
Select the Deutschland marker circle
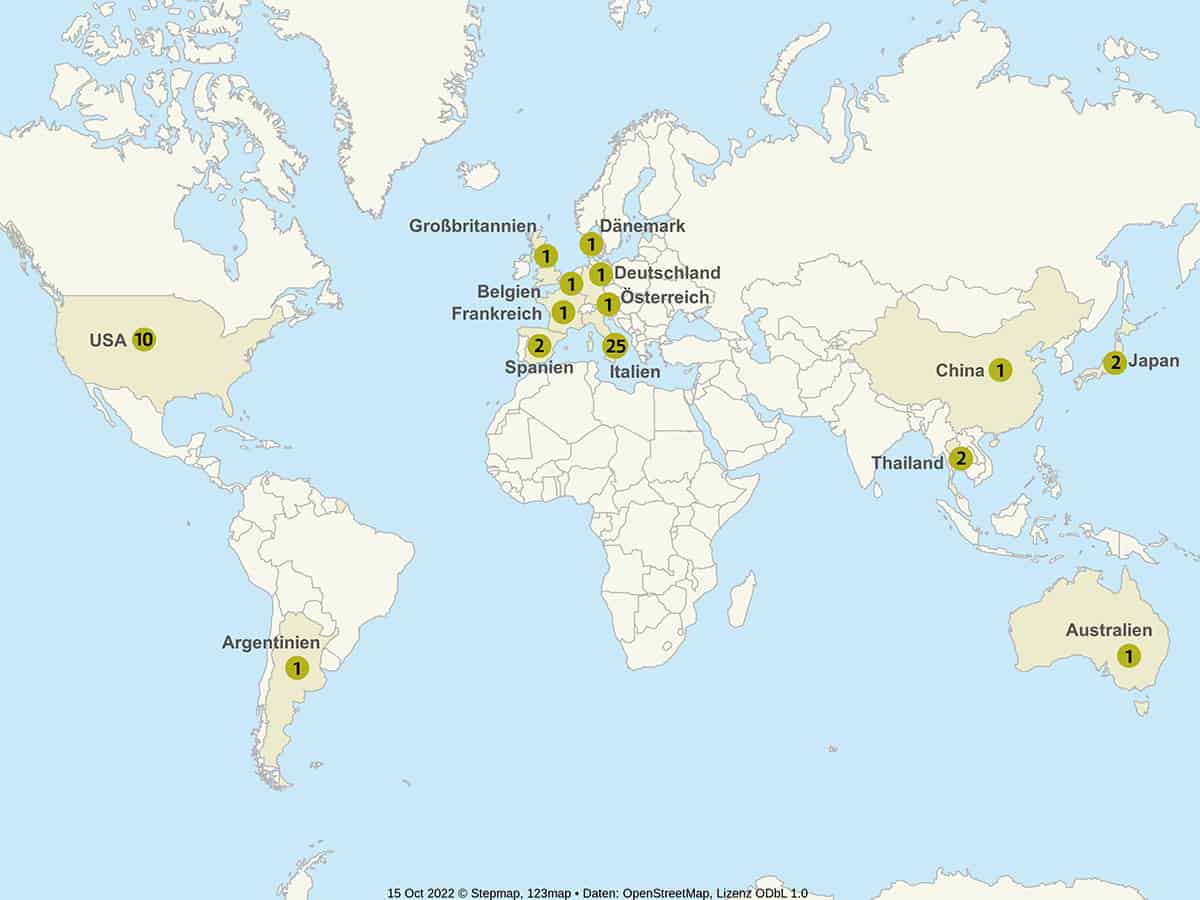600,274
